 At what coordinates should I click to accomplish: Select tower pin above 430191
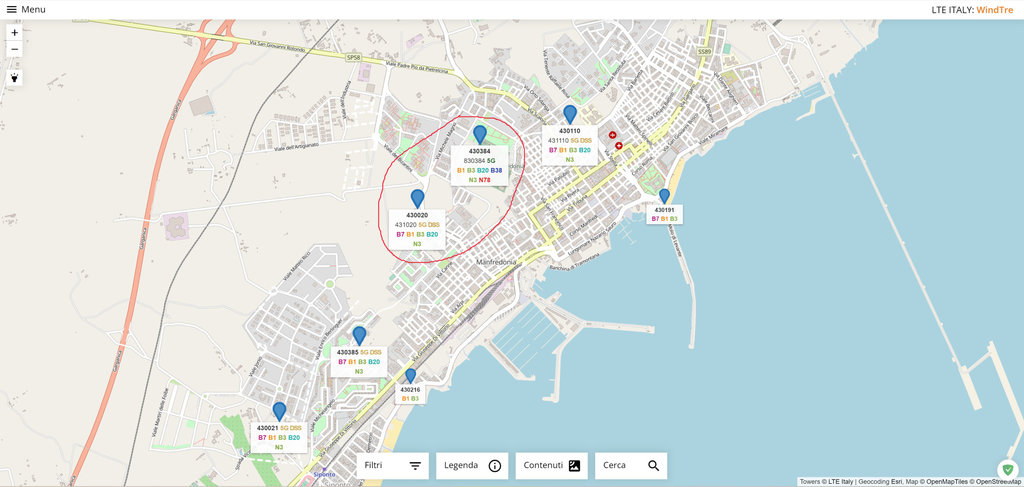(664, 196)
